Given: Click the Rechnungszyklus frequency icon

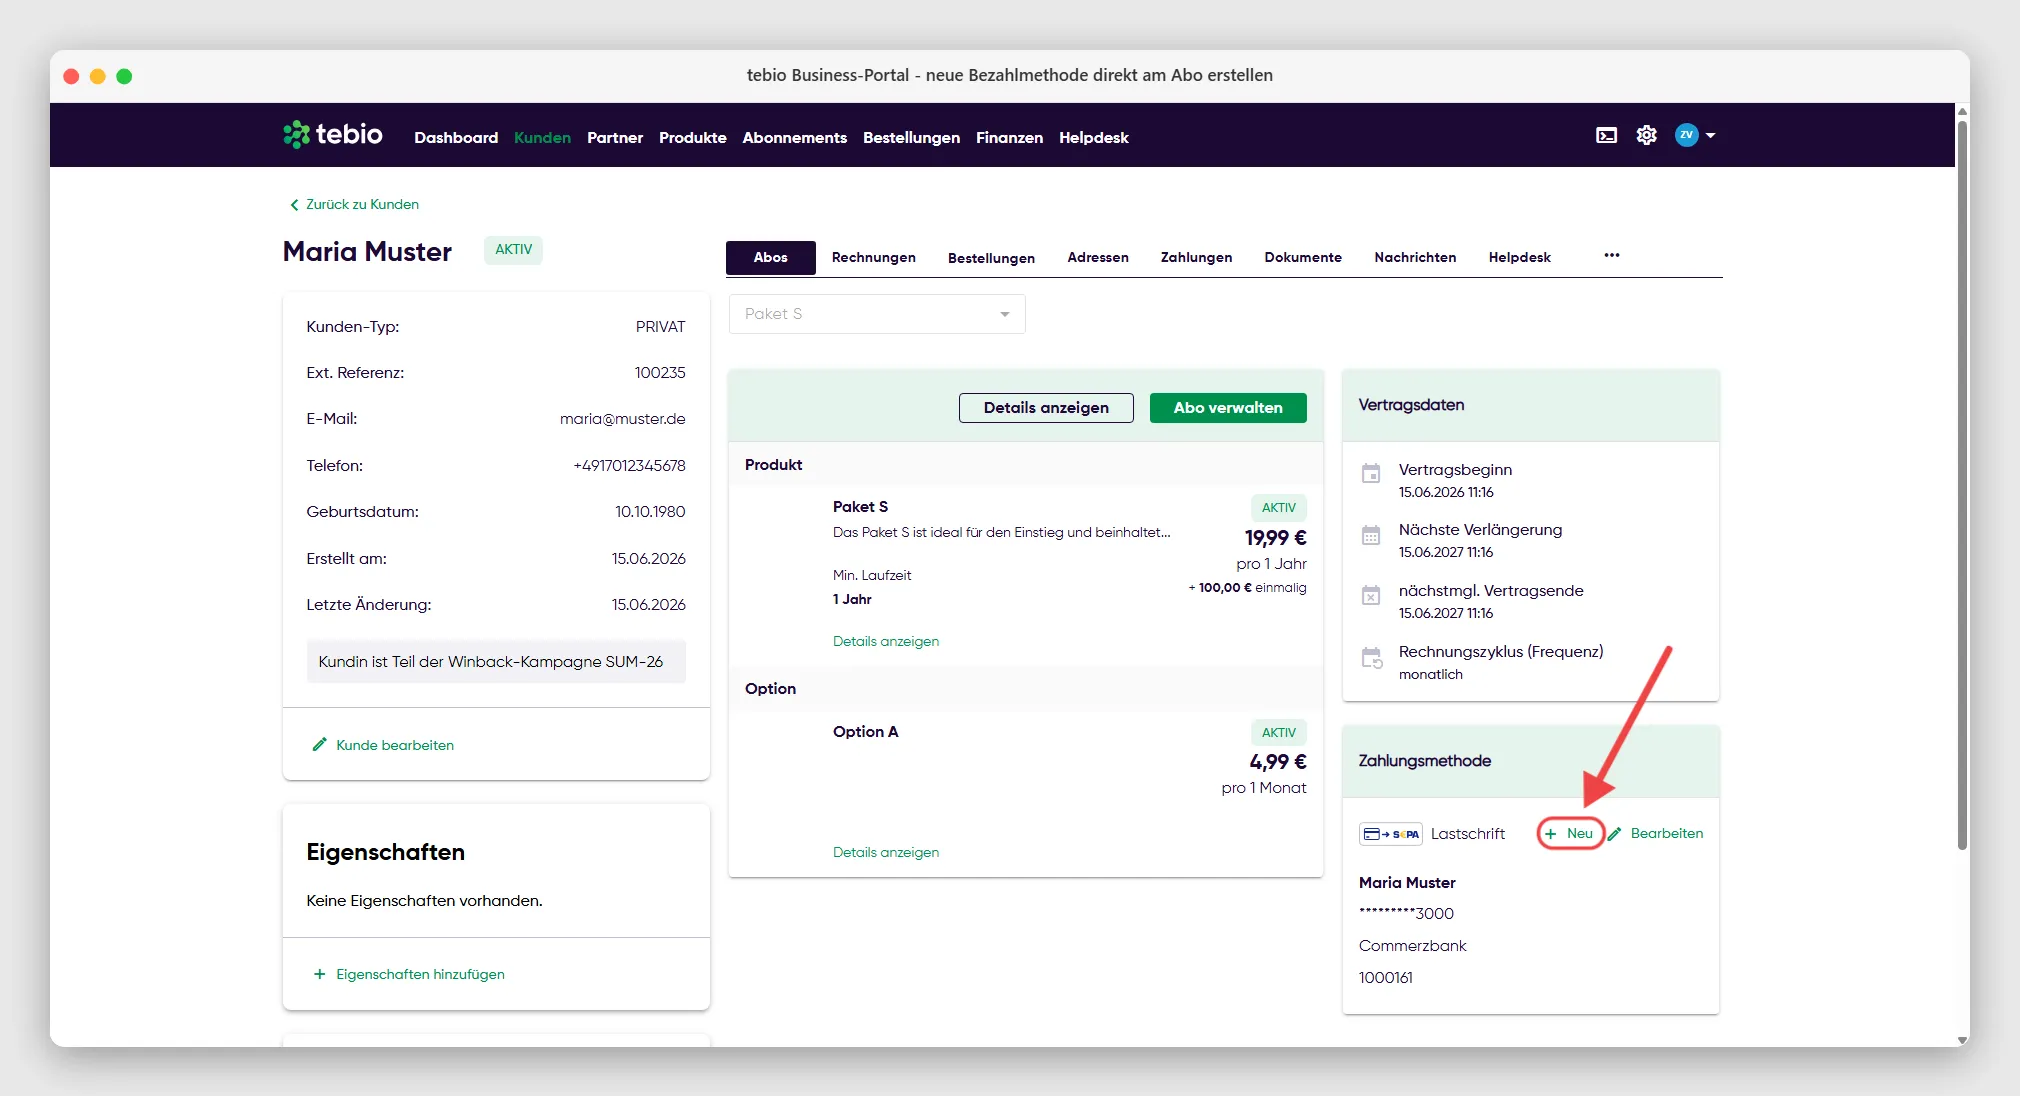Looking at the screenshot, I should (x=1372, y=657).
